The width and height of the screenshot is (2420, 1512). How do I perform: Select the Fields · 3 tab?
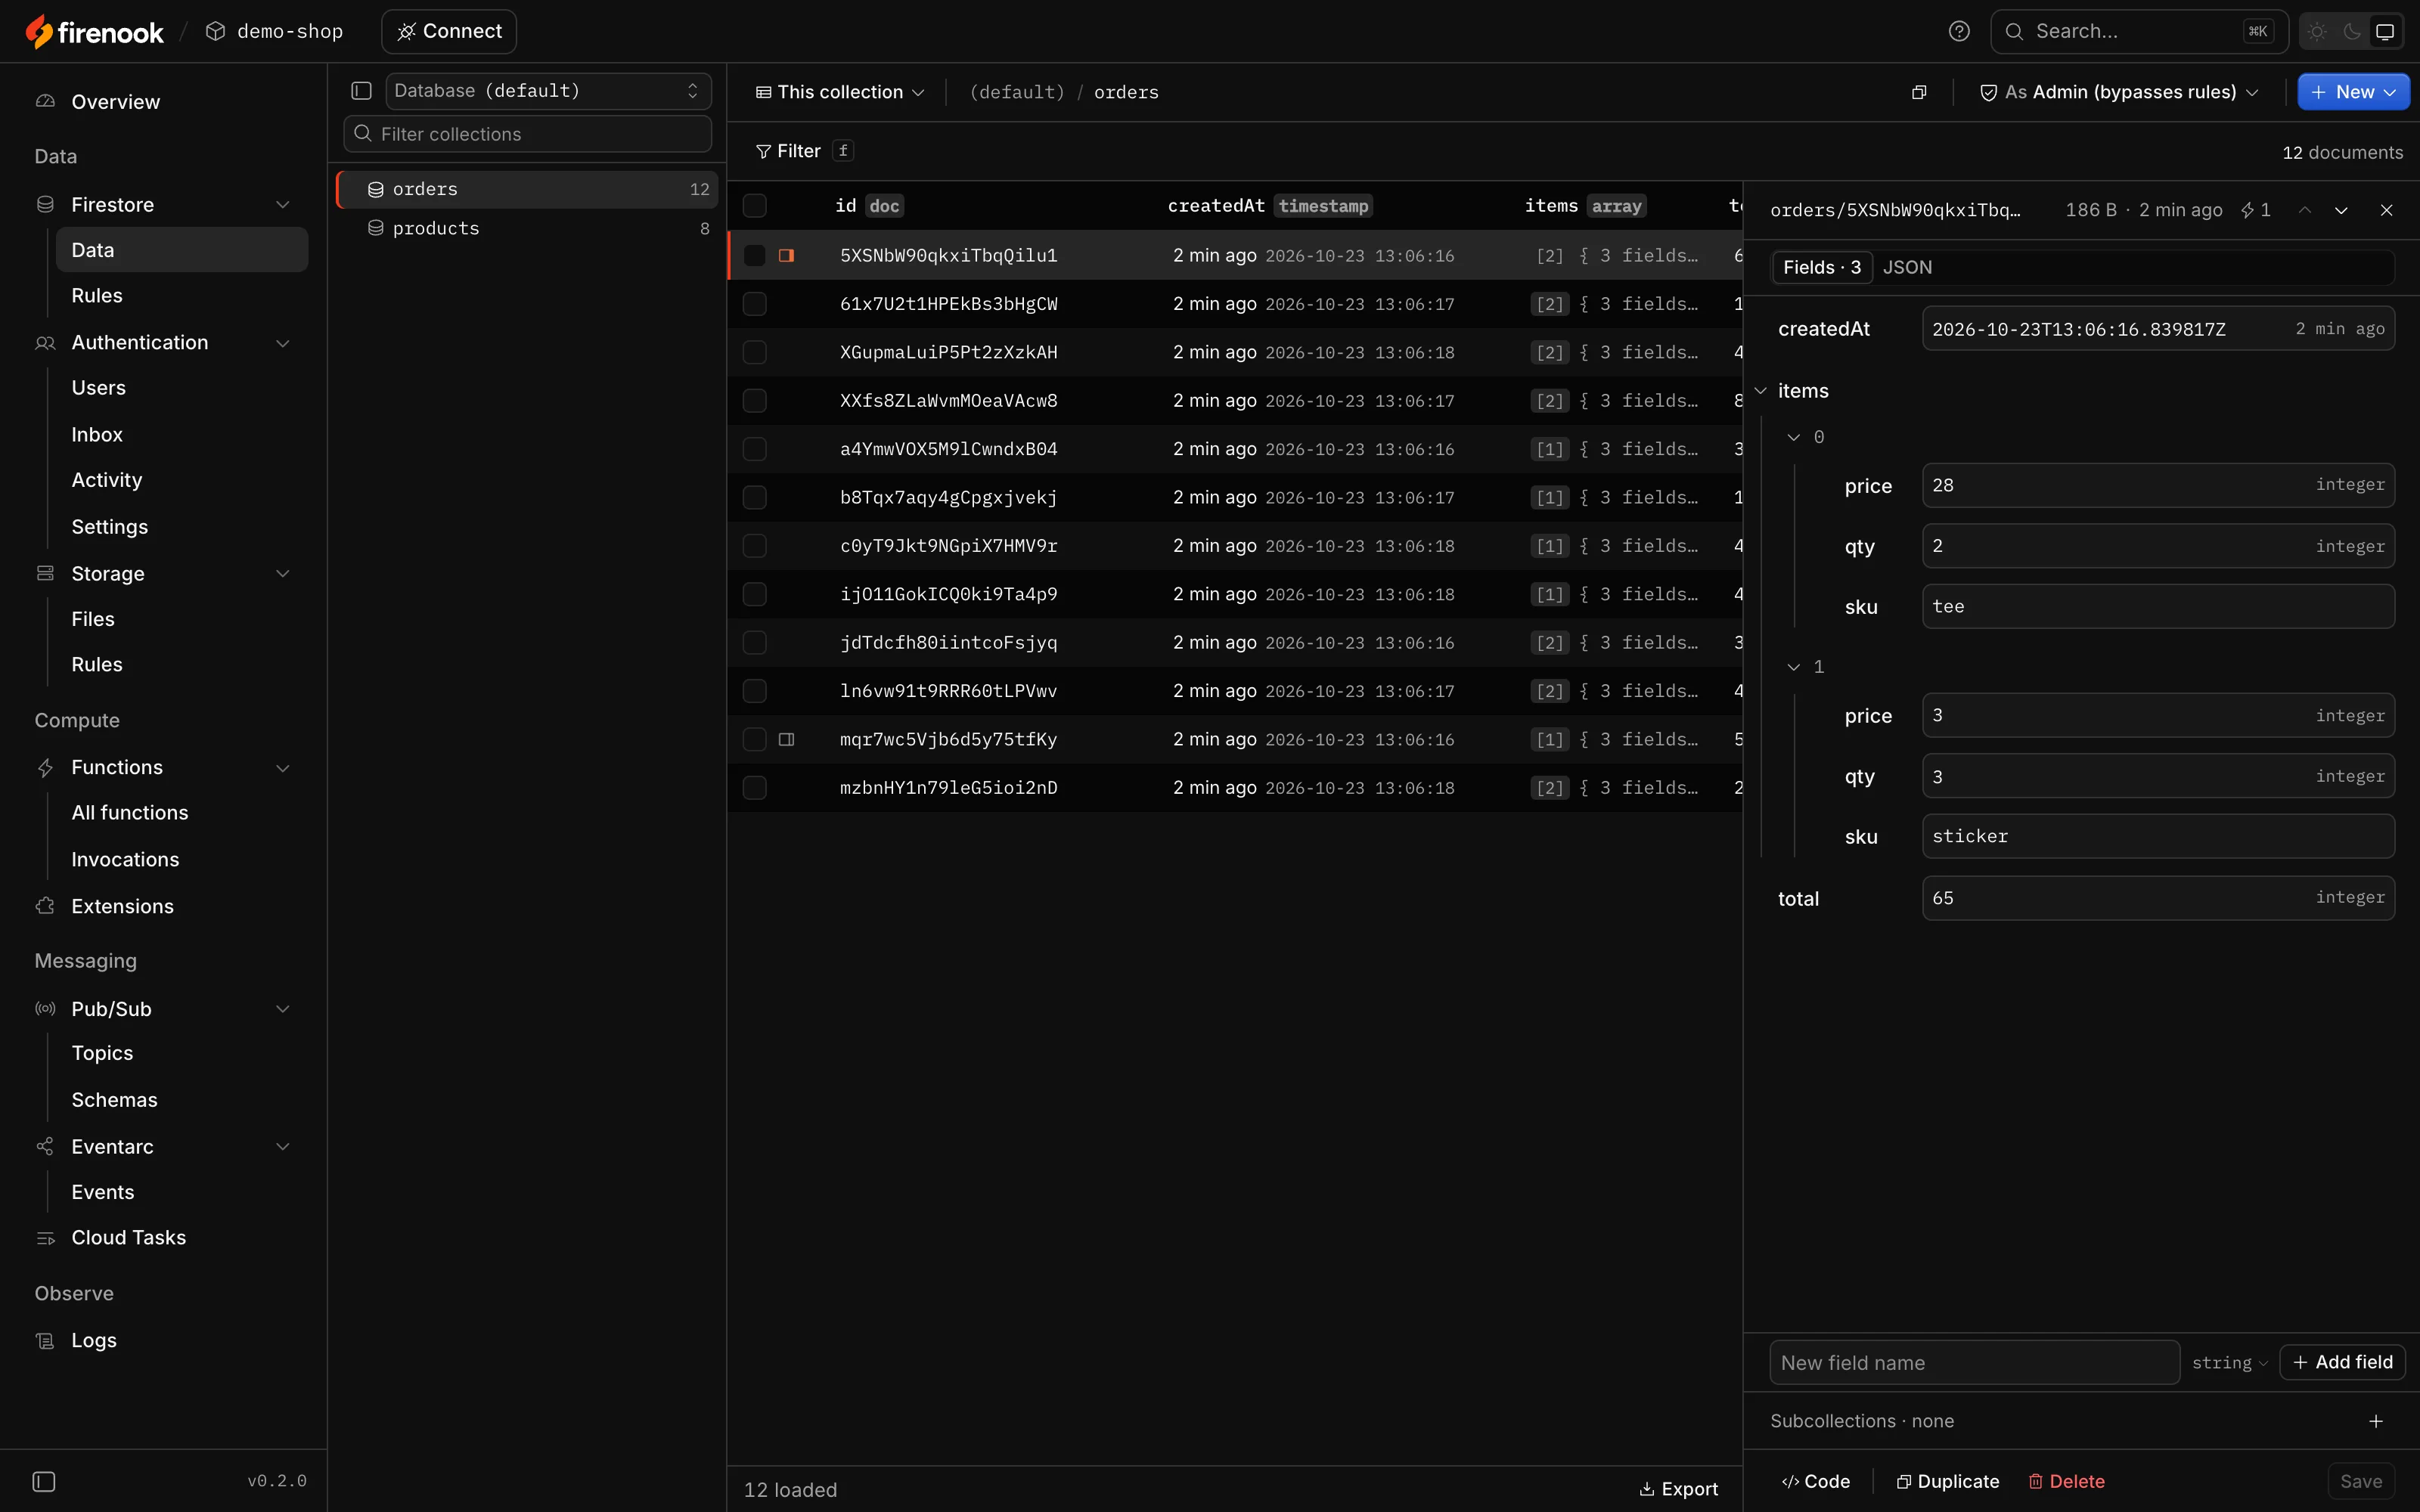coord(1822,267)
